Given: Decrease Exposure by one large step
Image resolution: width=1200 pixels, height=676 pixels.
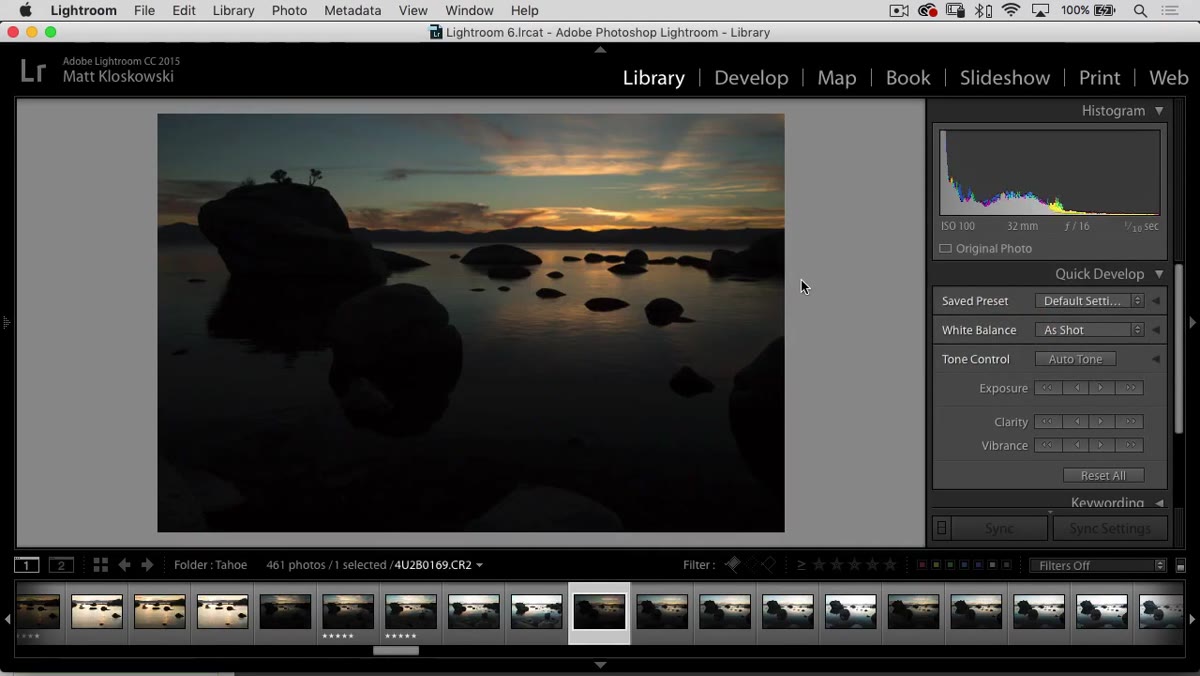Looking at the screenshot, I should tap(1048, 388).
